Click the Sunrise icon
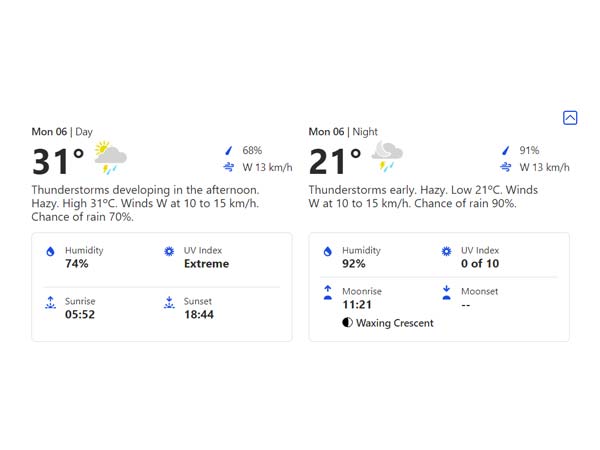This screenshot has height=450, width=600. click(x=50, y=302)
